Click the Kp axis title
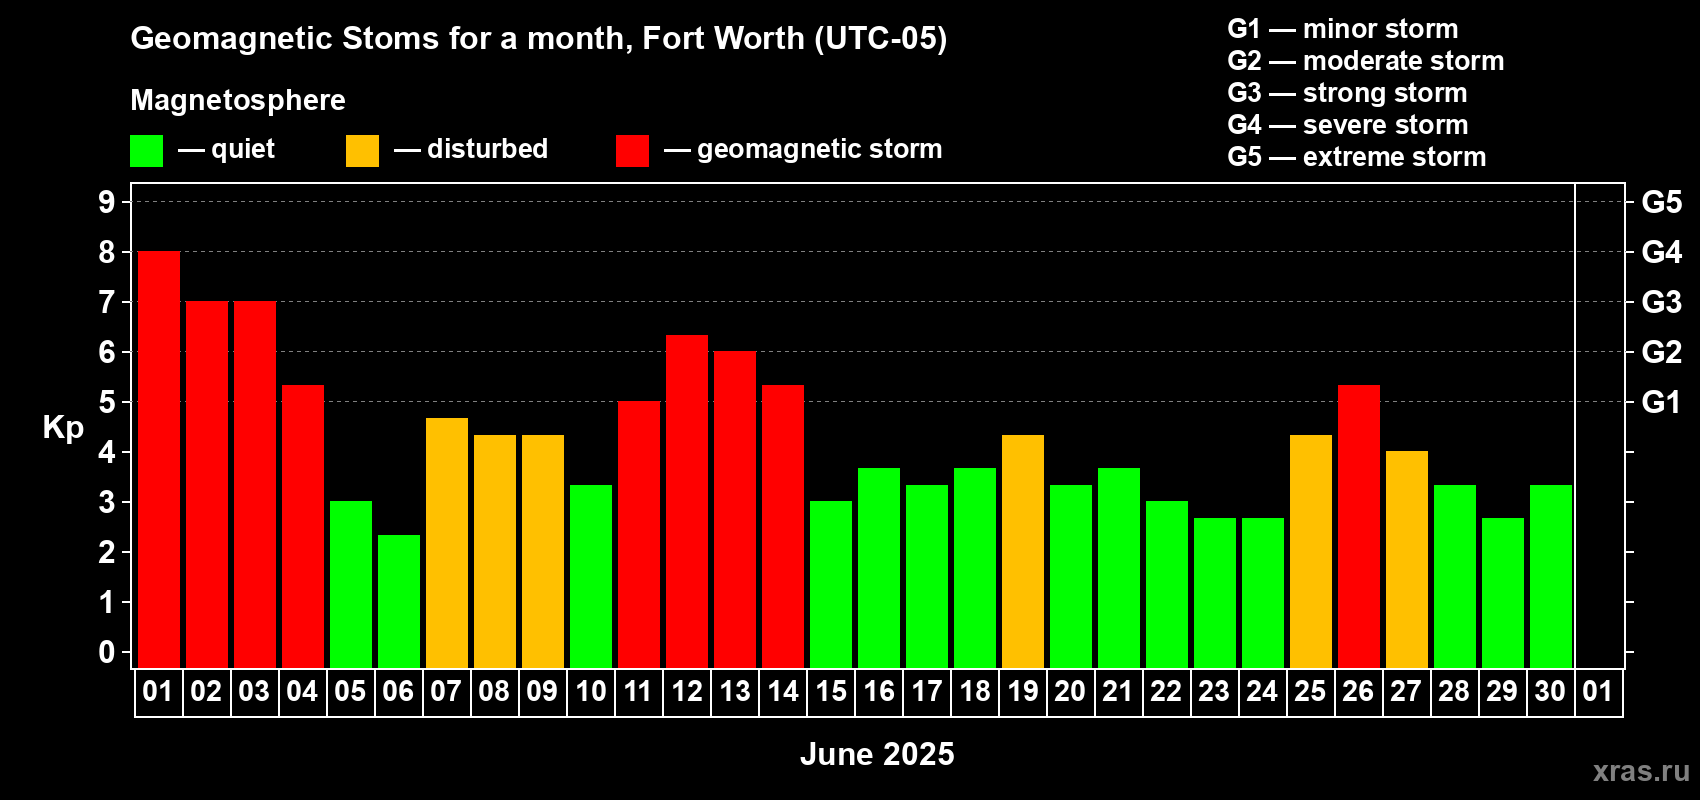The height and width of the screenshot is (800, 1700). [x=63, y=428]
